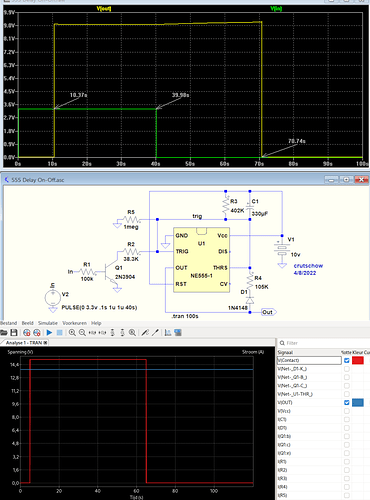Viewport: 370px width, 500px height.
Task: Uncheck the V(Contact) signal checkbox
Action: click(x=347, y=360)
